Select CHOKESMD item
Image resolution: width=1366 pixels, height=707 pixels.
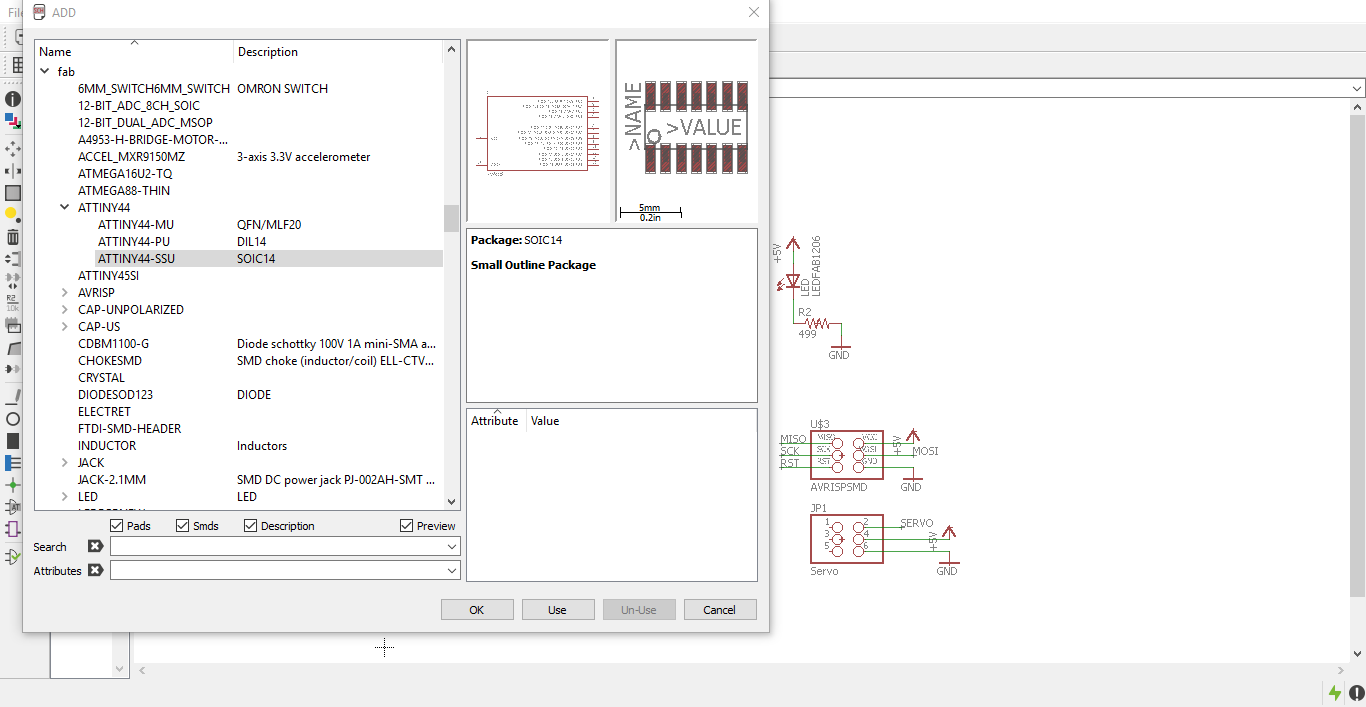pos(110,360)
